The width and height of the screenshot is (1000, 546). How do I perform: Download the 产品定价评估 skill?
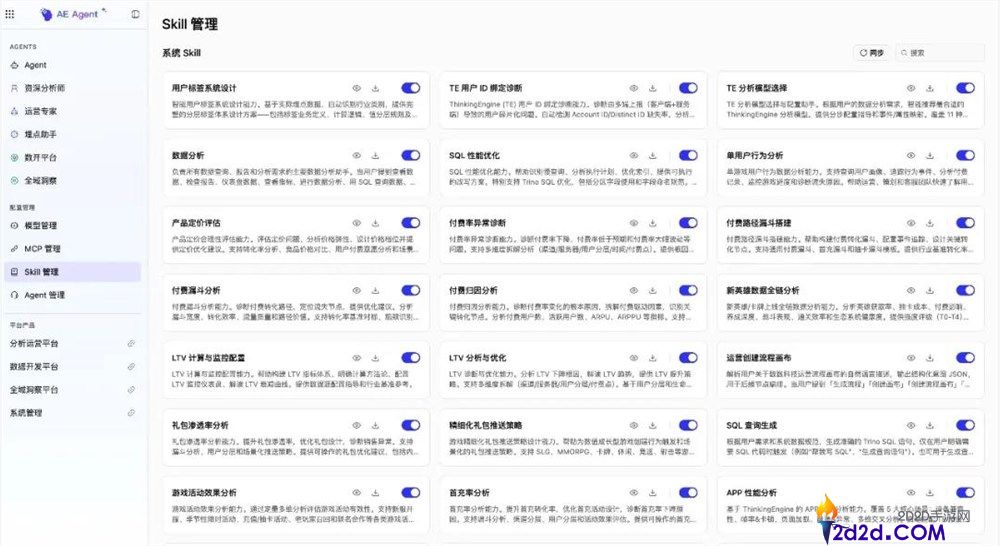376,223
